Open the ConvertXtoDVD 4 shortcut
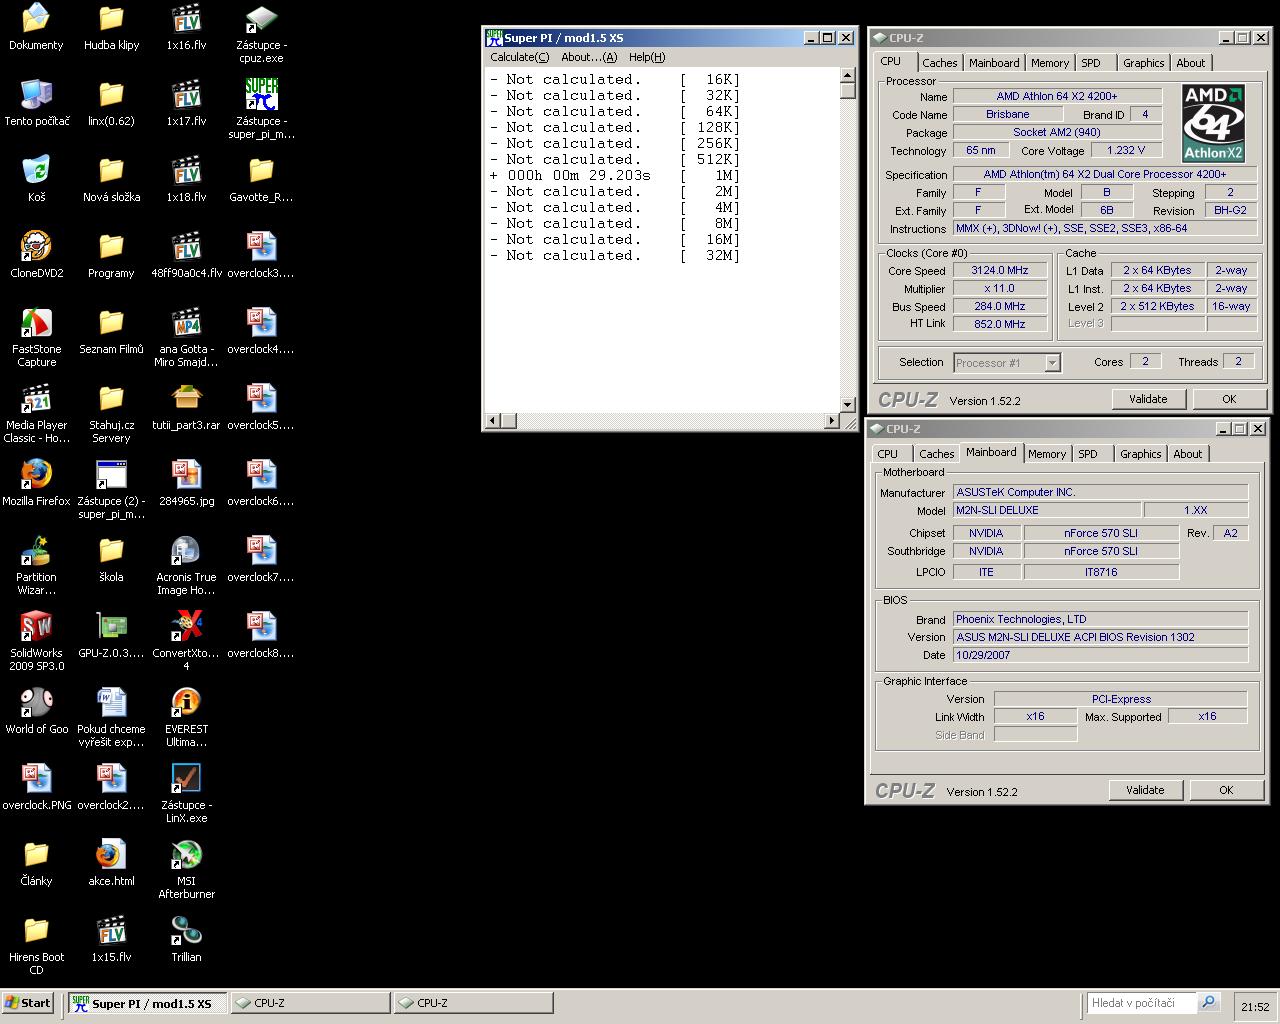This screenshot has width=1280, height=1024. (x=186, y=642)
